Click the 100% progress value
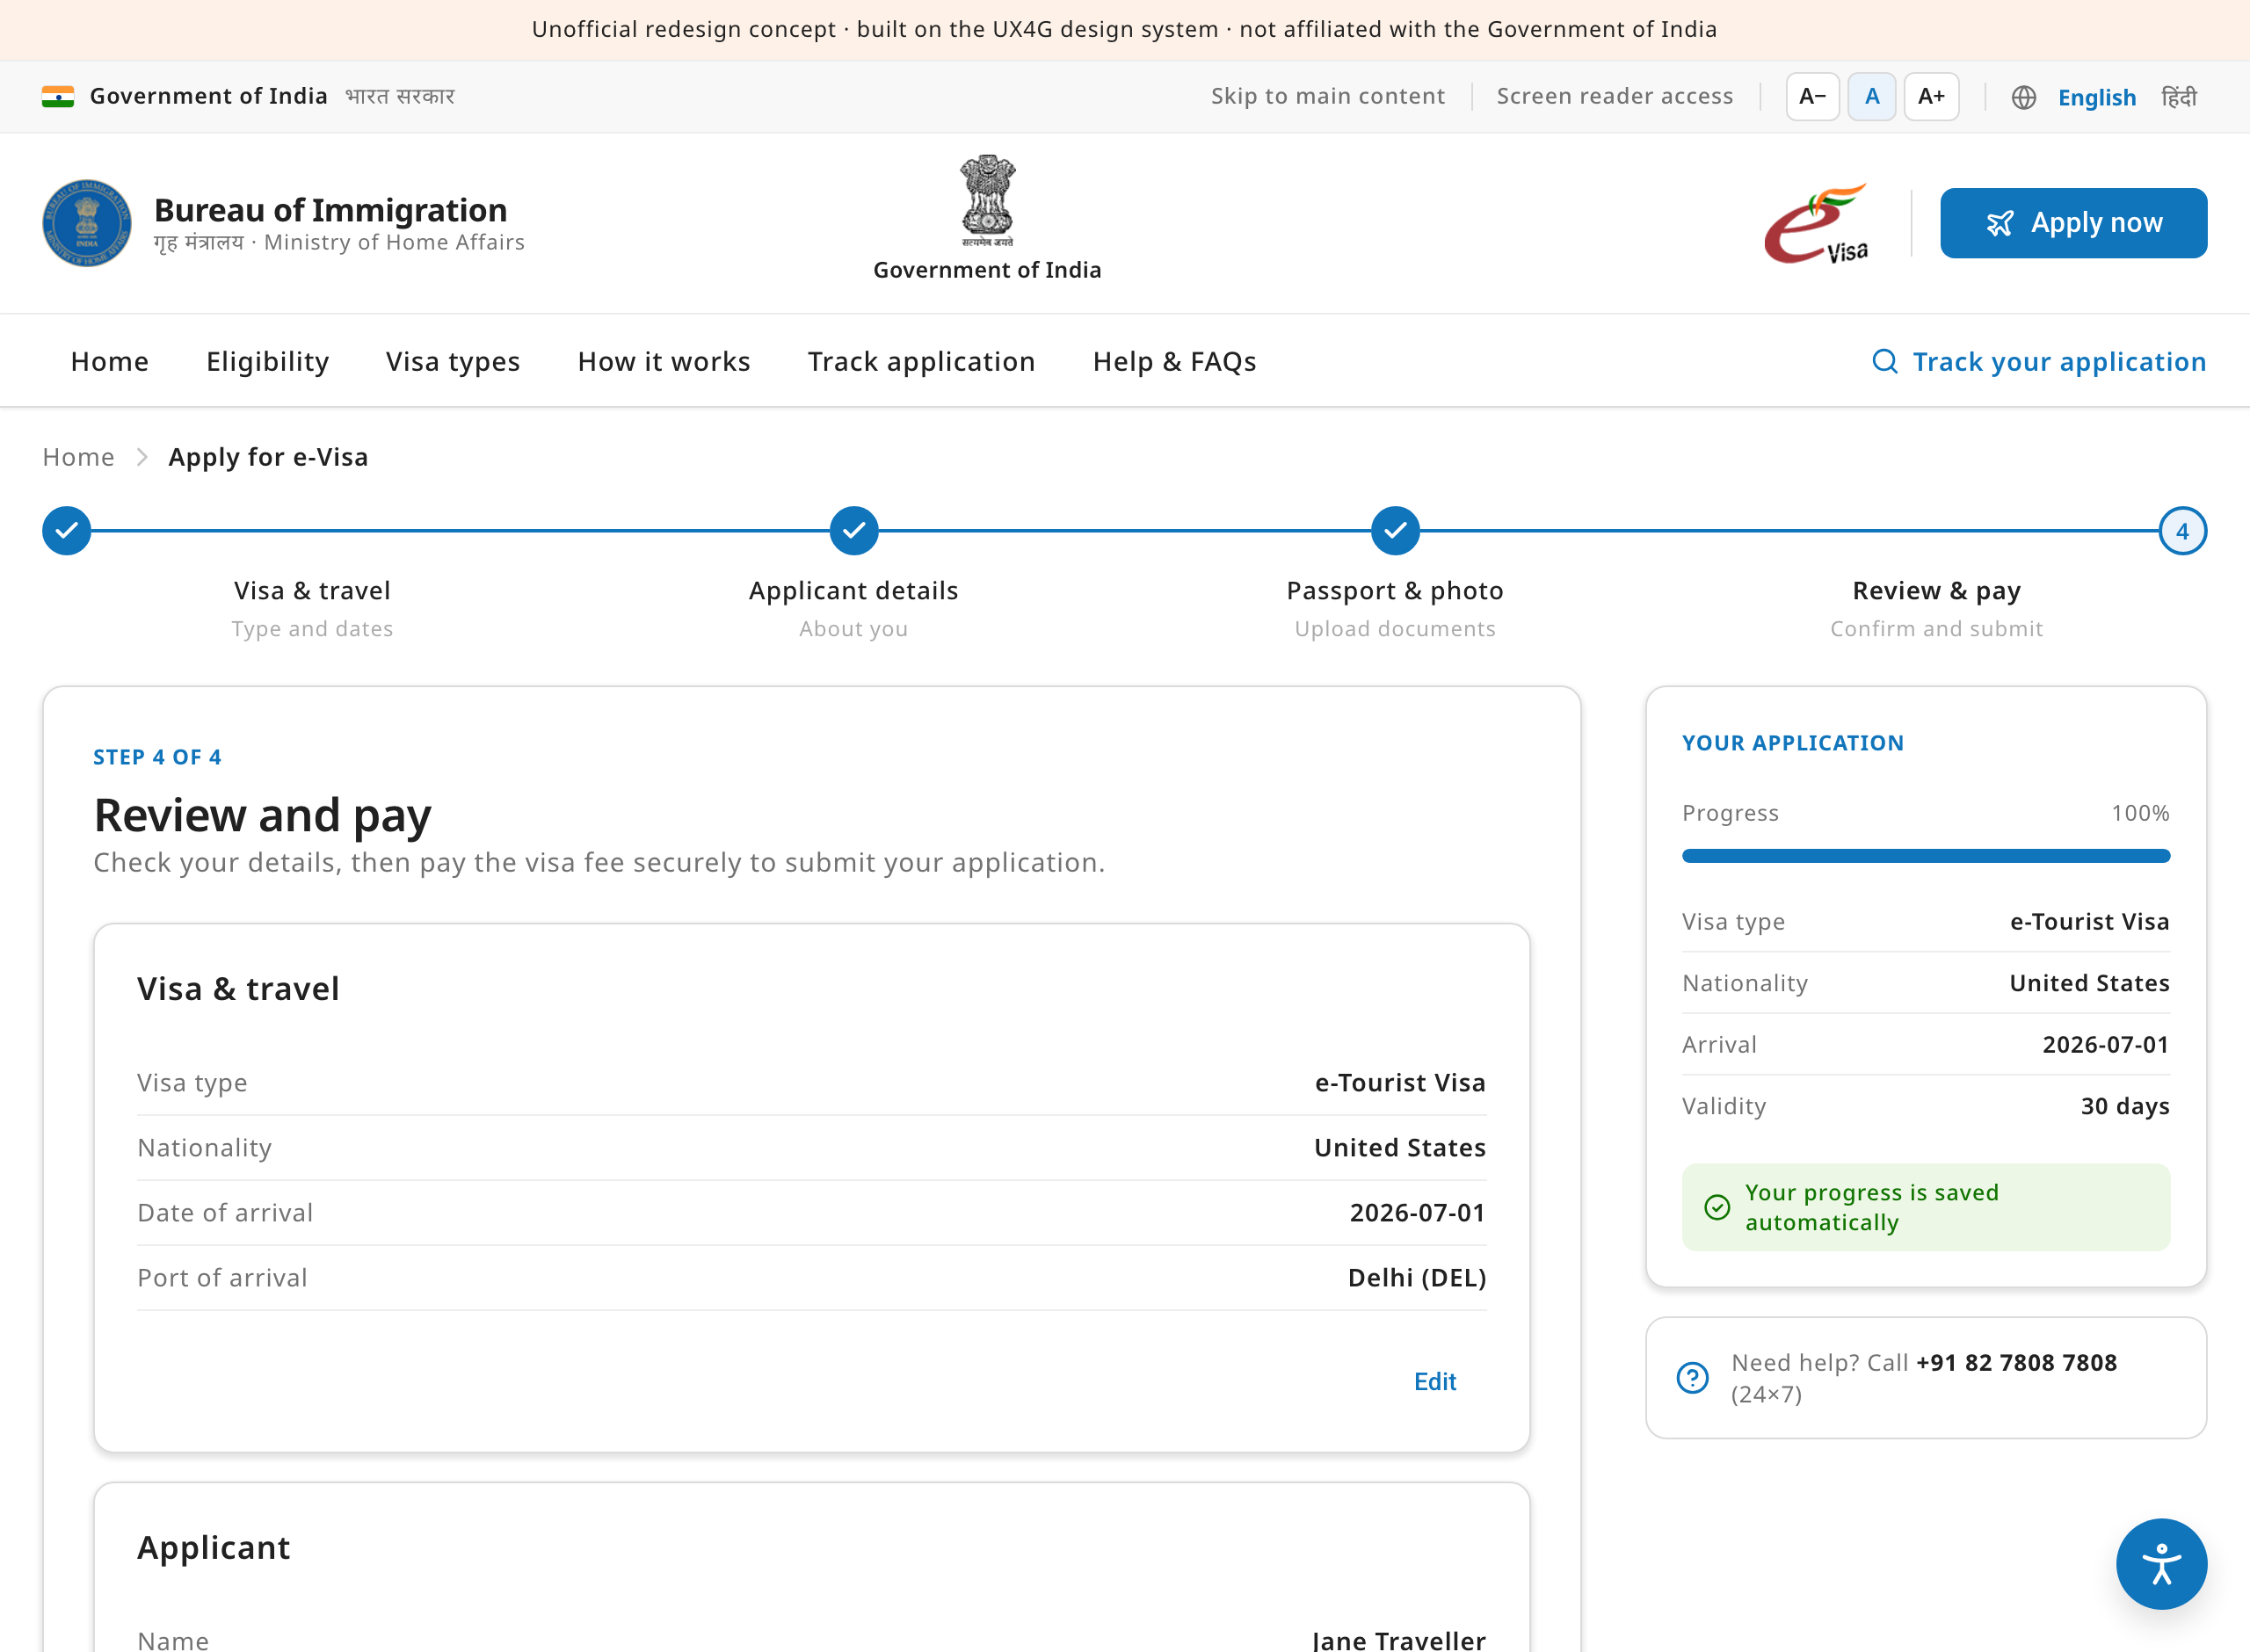This screenshot has width=2250, height=1652. (2140, 813)
